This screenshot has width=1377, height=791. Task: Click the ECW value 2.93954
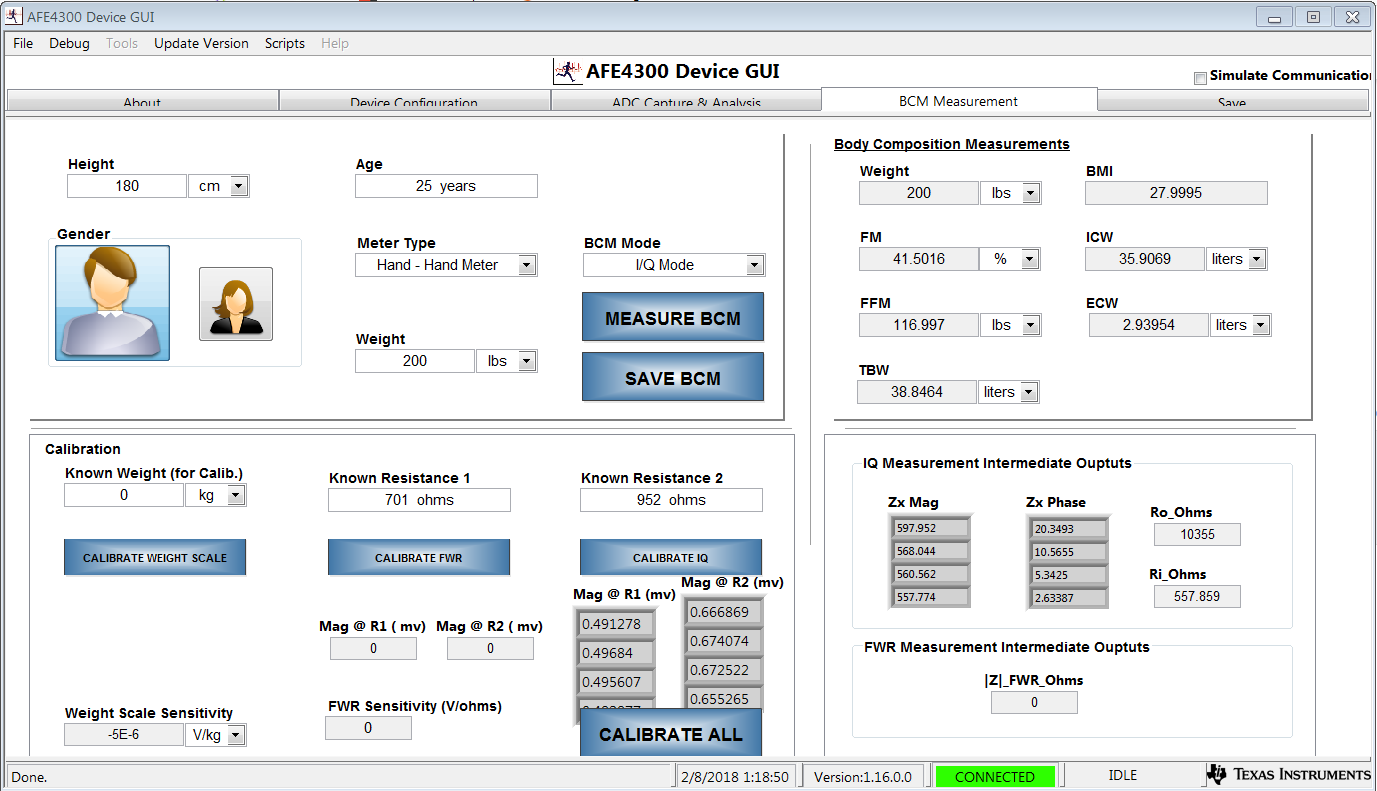pos(1149,325)
